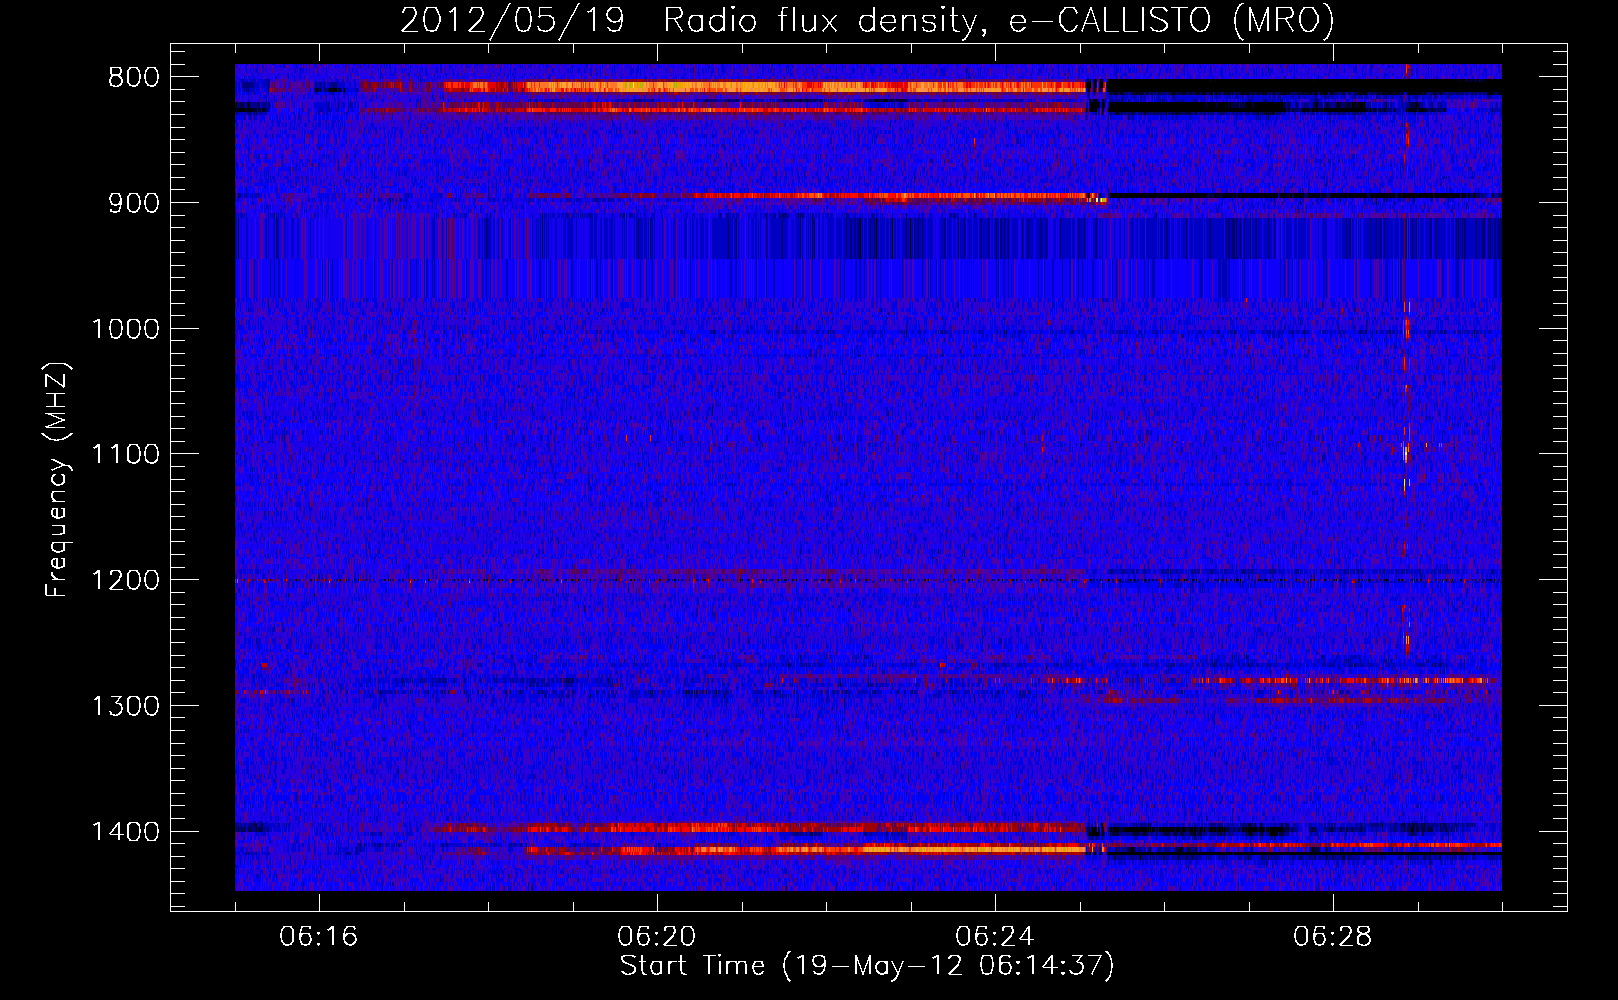The image size is (1618, 1000).
Task: Select the 1300 frequency axis label
Action: point(125,707)
